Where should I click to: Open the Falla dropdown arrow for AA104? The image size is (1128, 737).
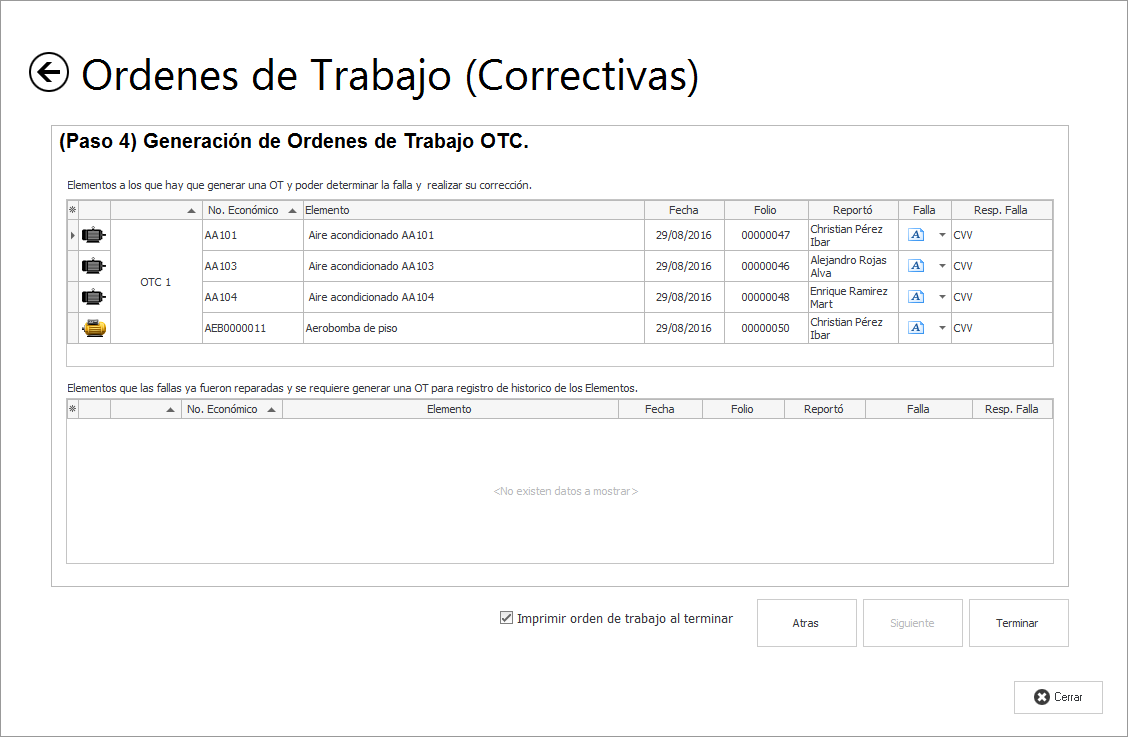(941, 297)
